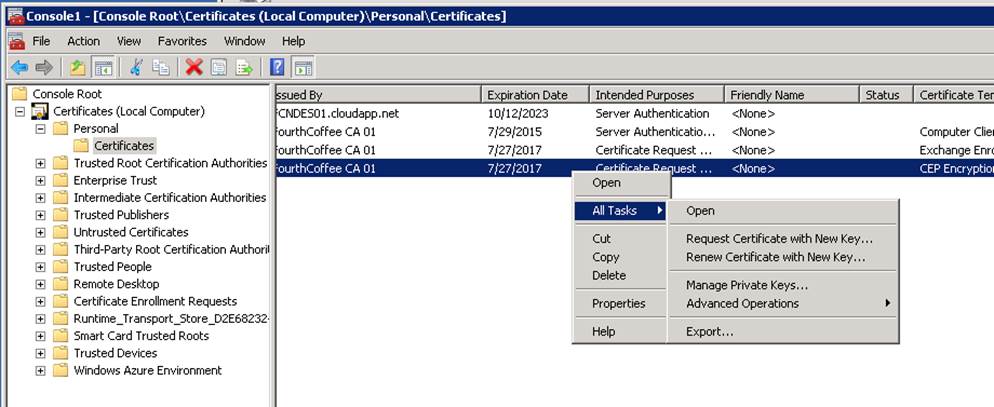Click the Cut scissors toolbar icon
The height and width of the screenshot is (407, 994).
[x=136, y=67]
